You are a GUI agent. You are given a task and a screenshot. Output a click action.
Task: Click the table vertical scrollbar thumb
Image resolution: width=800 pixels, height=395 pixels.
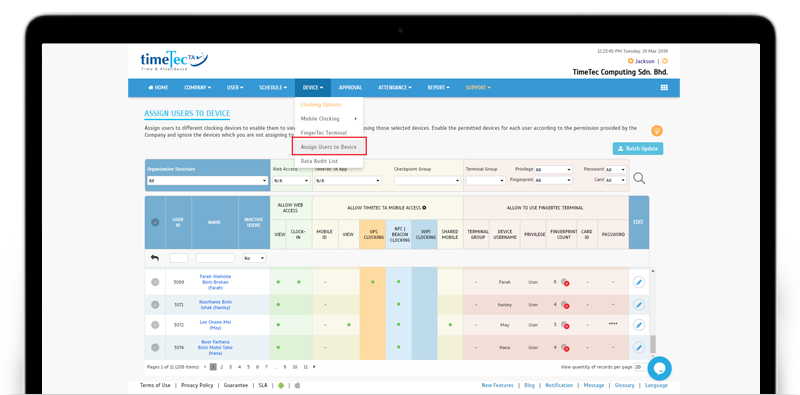(653, 344)
